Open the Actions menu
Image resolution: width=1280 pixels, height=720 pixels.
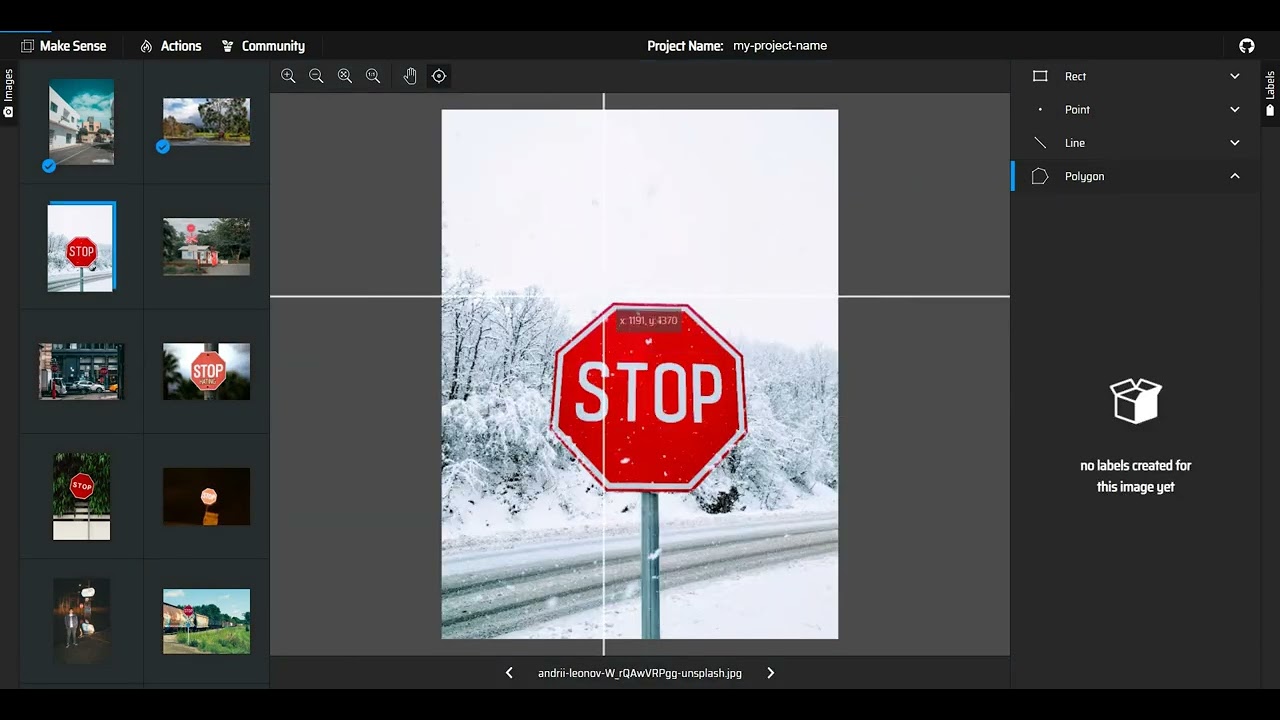[x=171, y=46]
